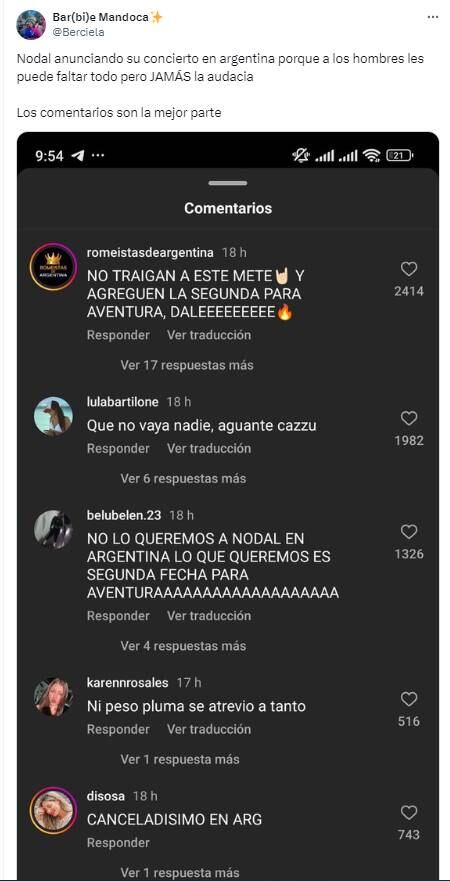Image resolution: width=450 pixels, height=881 pixels.
Task: Like the romeistasdeargentina comment with heart icon
Action: (409, 269)
